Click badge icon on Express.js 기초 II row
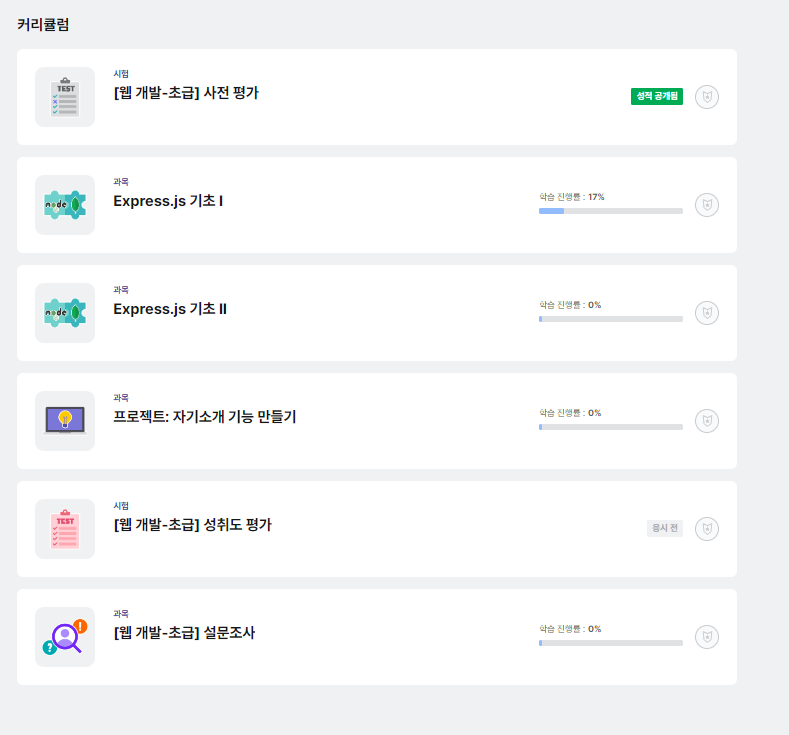 coord(706,313)
